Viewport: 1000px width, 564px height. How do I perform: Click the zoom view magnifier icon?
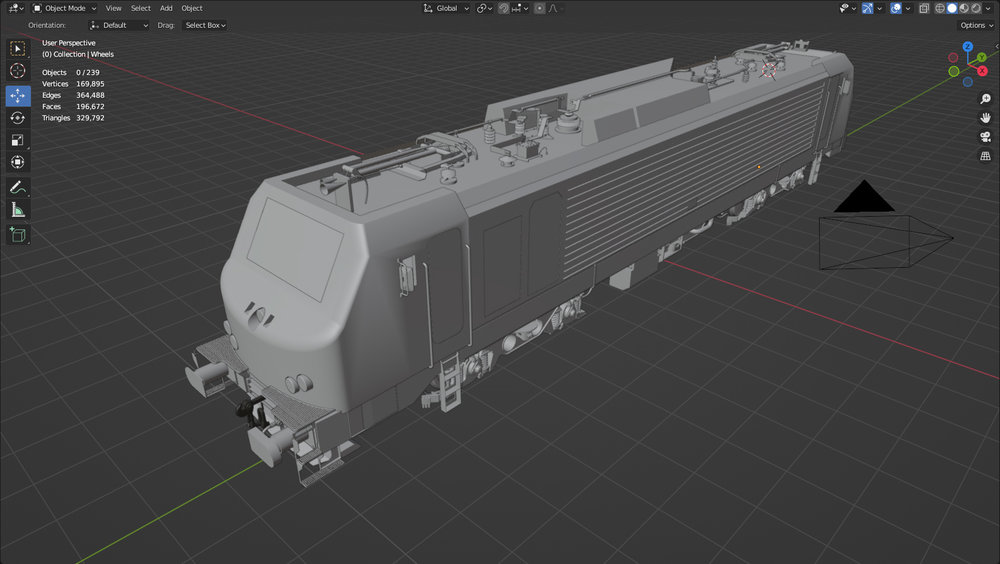[x=985, y=99]
